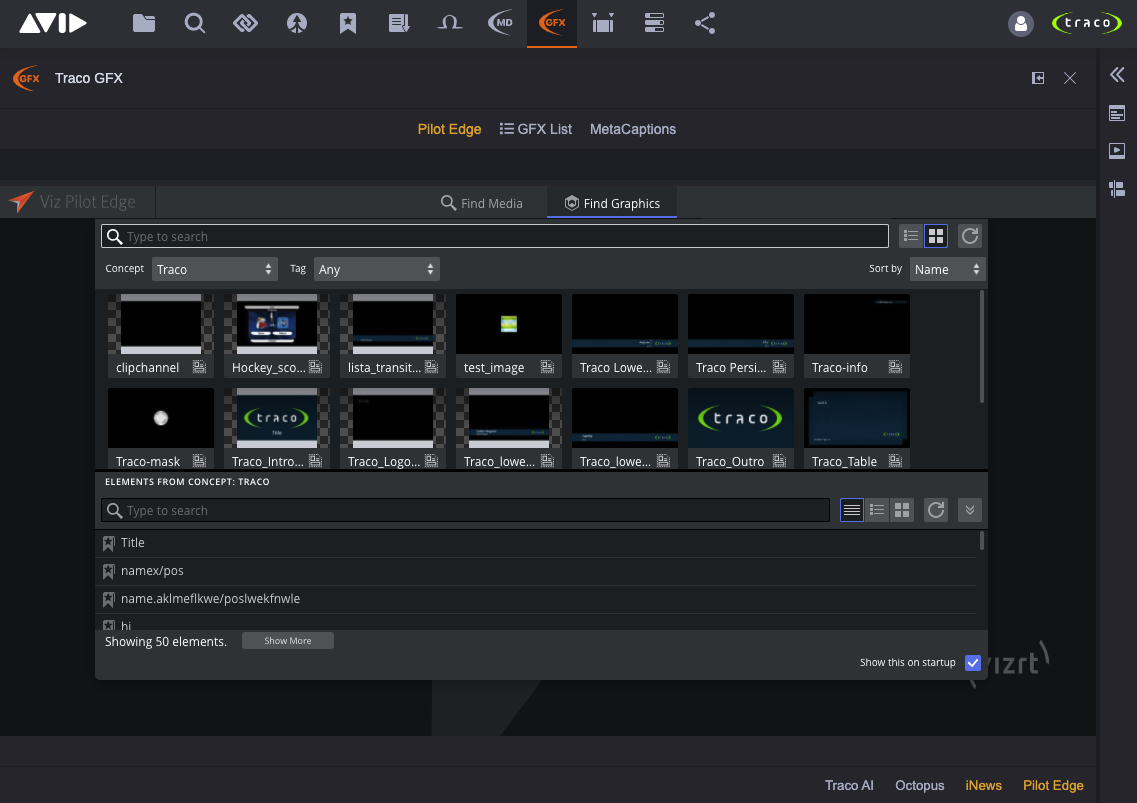Open the linked diamonds icon in top bar

pos(245,23)
